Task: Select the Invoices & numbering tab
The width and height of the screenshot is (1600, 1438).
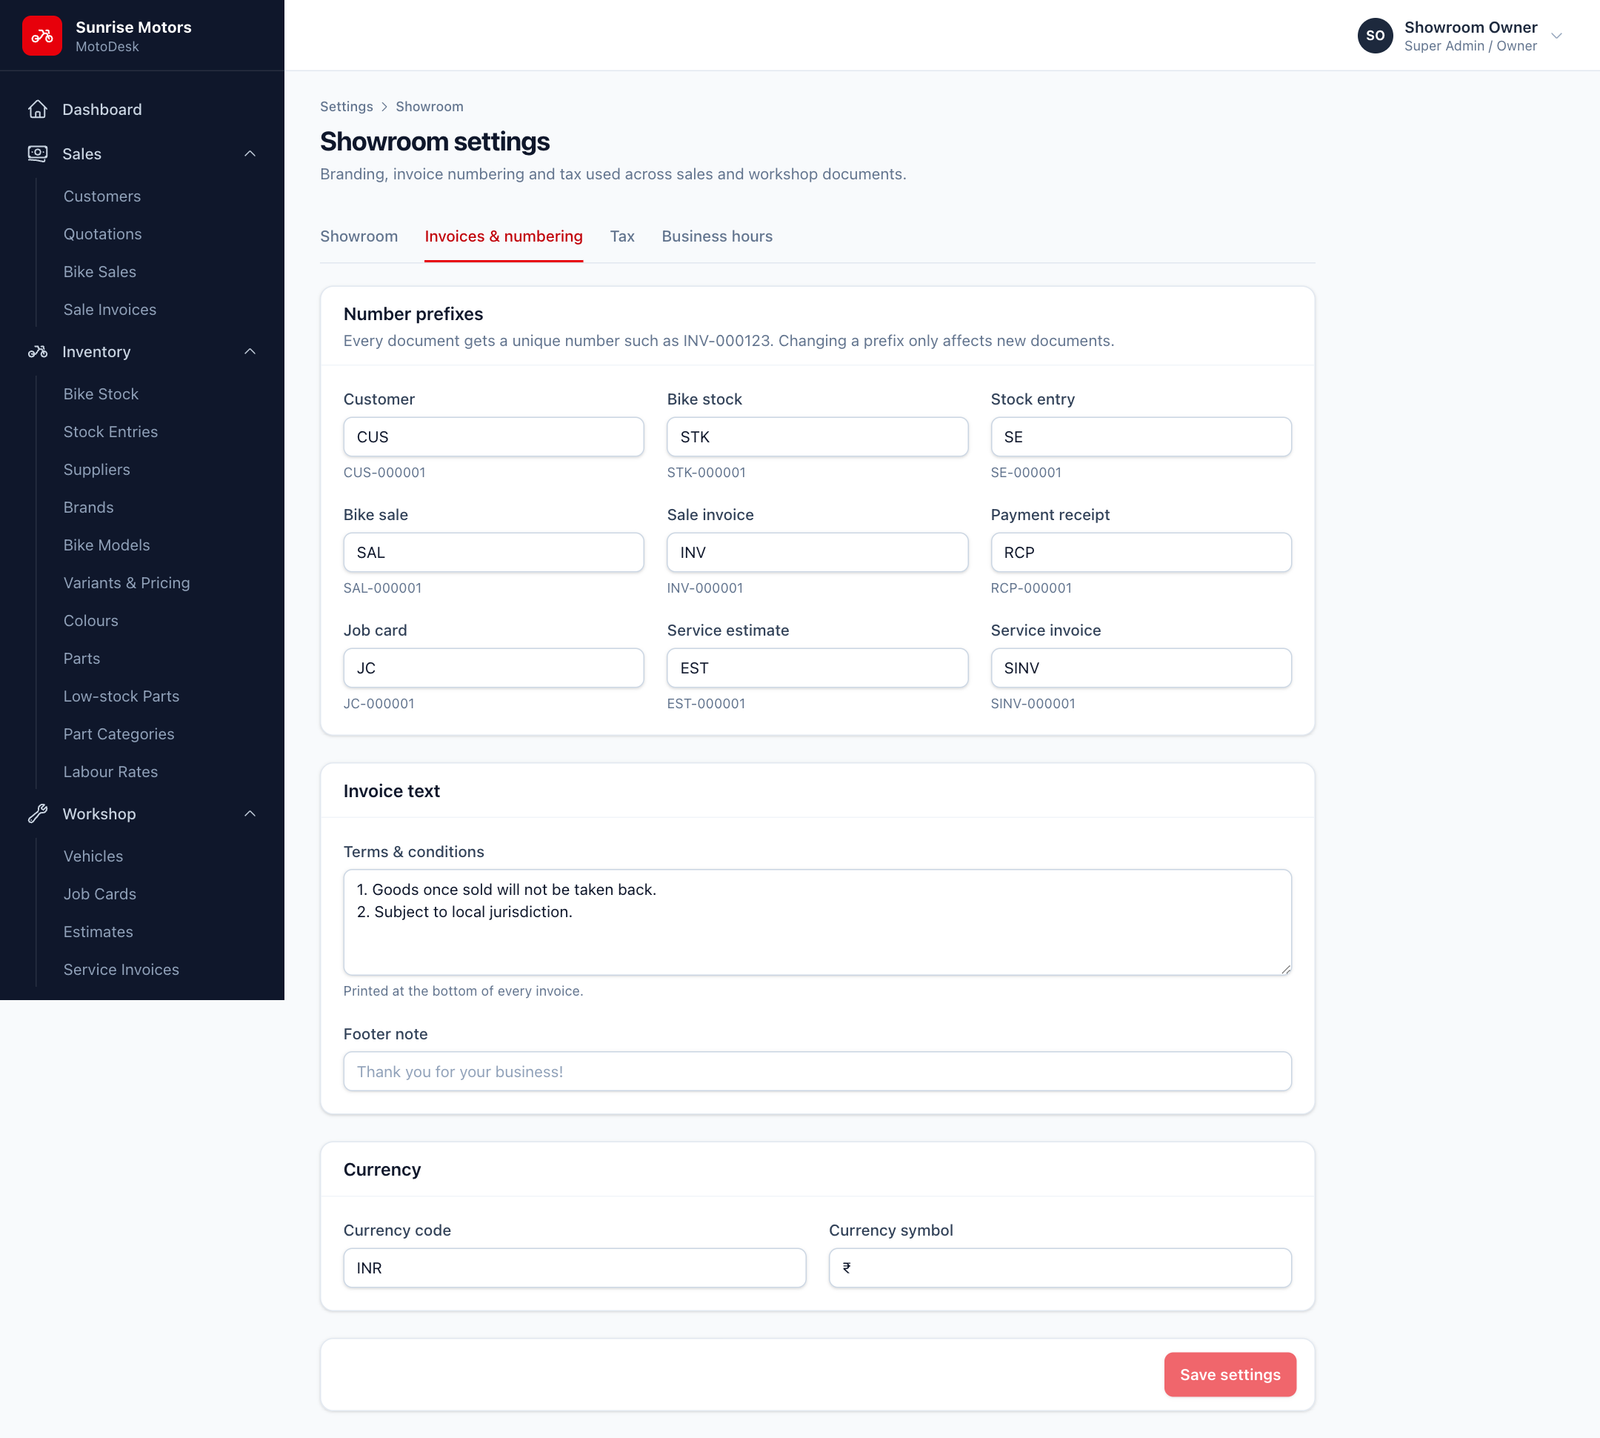Action: pyautogui.click(x=504, y=237)
